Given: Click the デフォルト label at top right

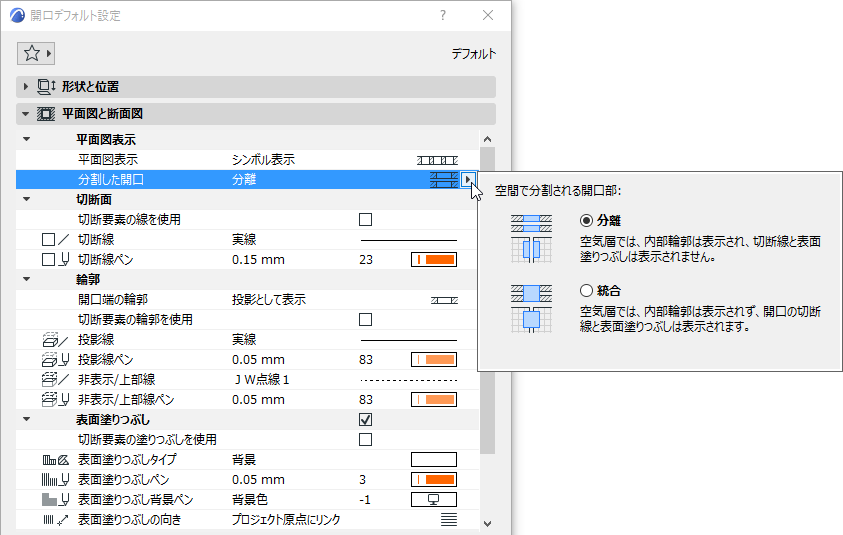Looking at the screenshot, I should tap(474, 54).
